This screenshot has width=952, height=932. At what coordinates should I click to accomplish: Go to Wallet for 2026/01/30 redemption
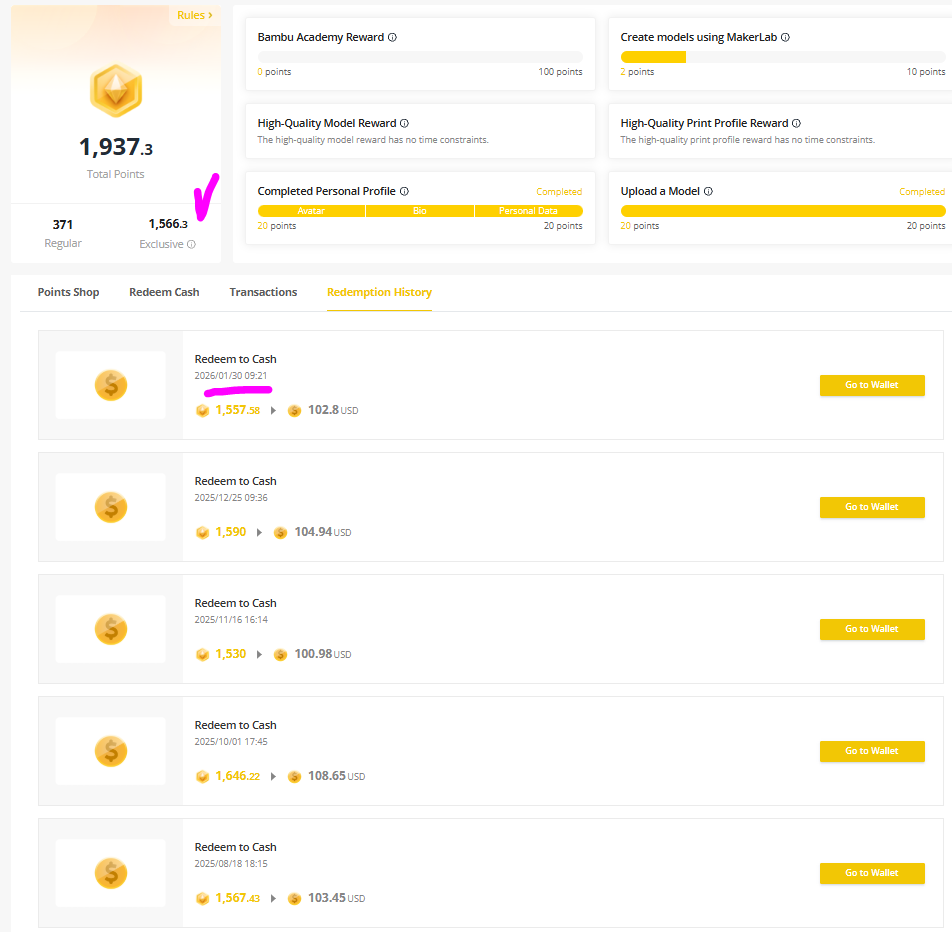pos(871,385)
